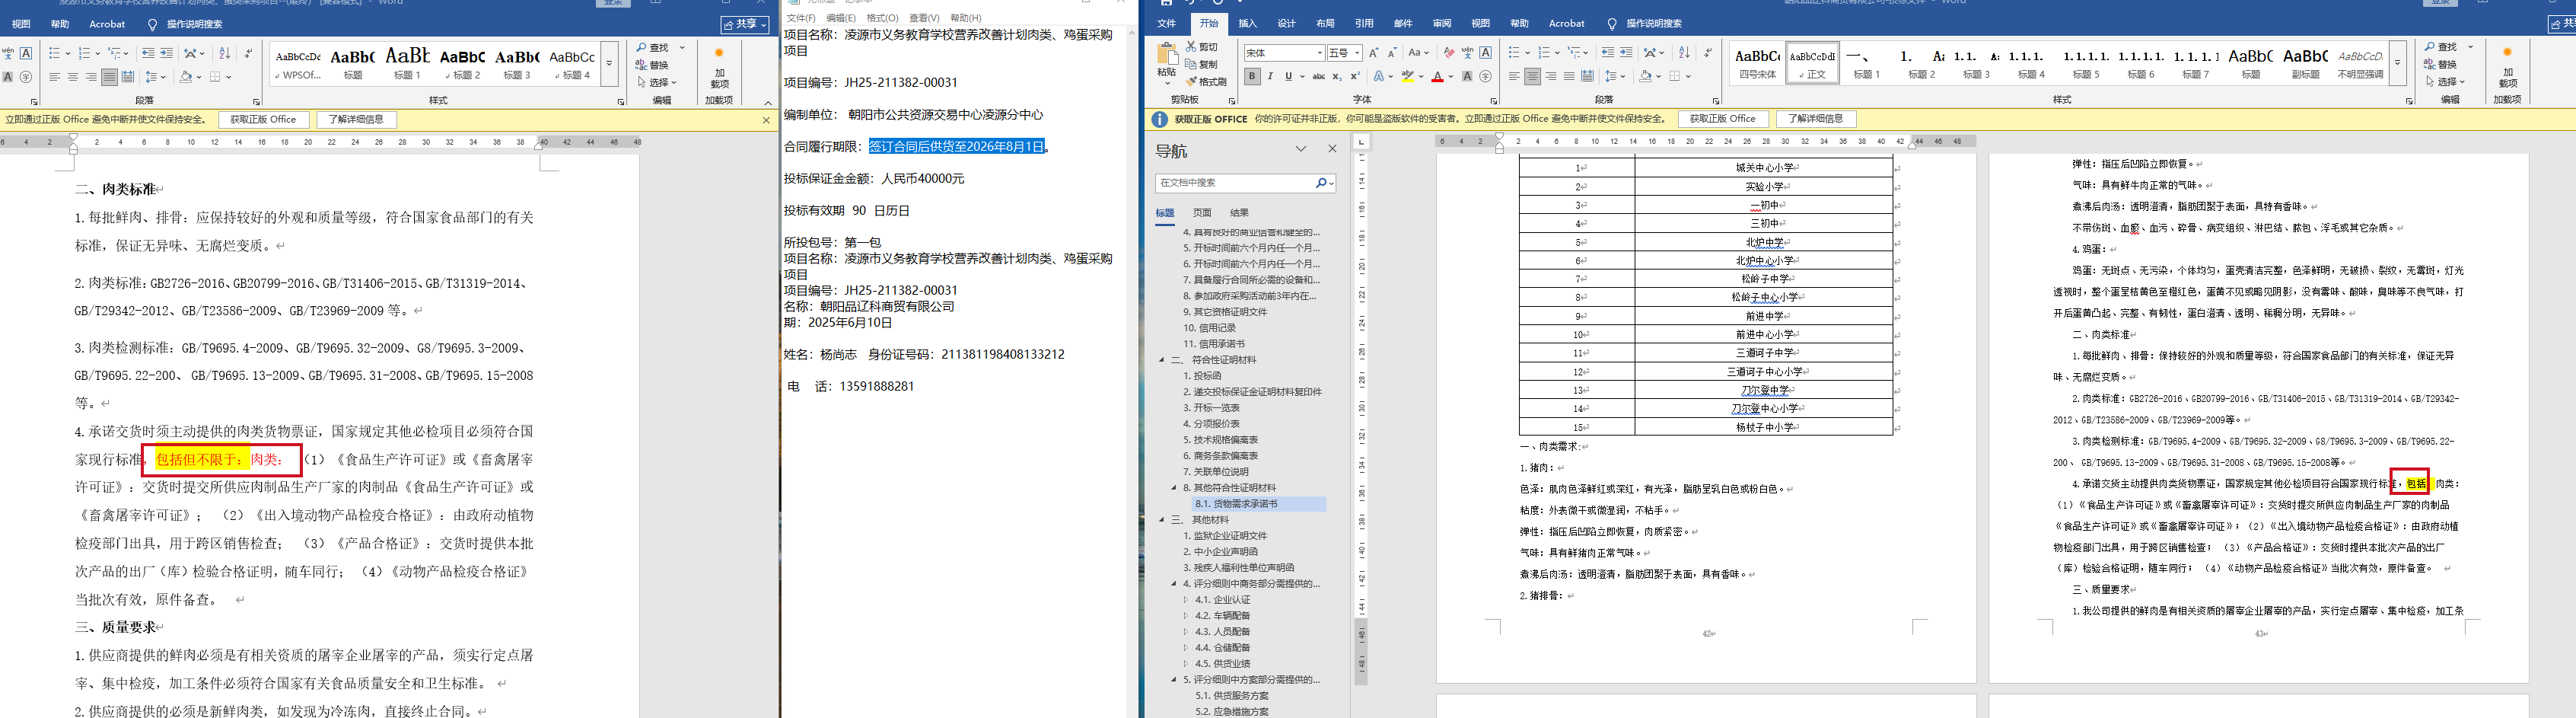Click sort (A-Z) icon in left Word window
The width and height of the screenshot is (2576, 718).
coord(224,53)
